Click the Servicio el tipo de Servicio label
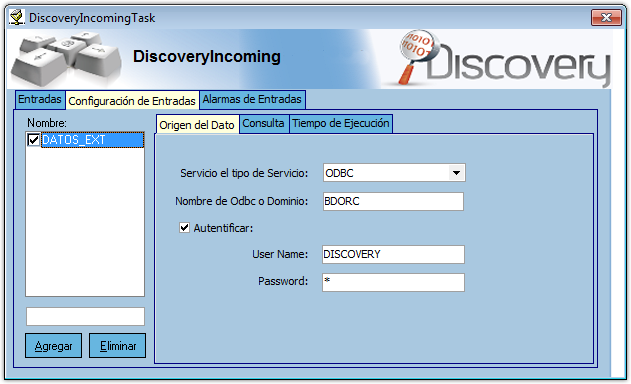The height and width of the screenshot is (384, 631). [244, 173]
